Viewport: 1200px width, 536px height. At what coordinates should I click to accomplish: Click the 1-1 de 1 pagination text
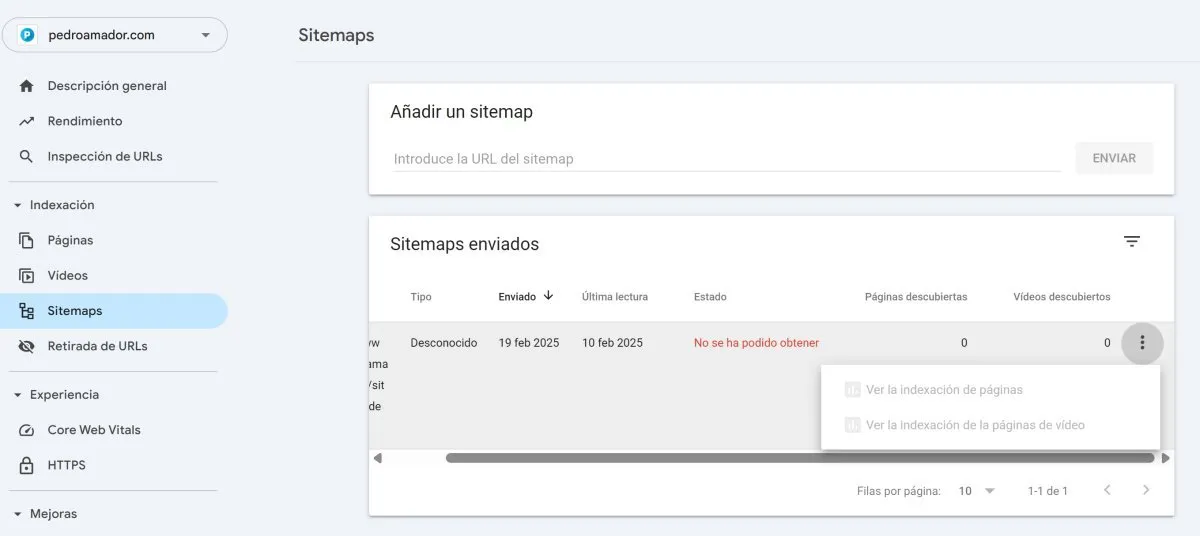[x=1048, y=491]
